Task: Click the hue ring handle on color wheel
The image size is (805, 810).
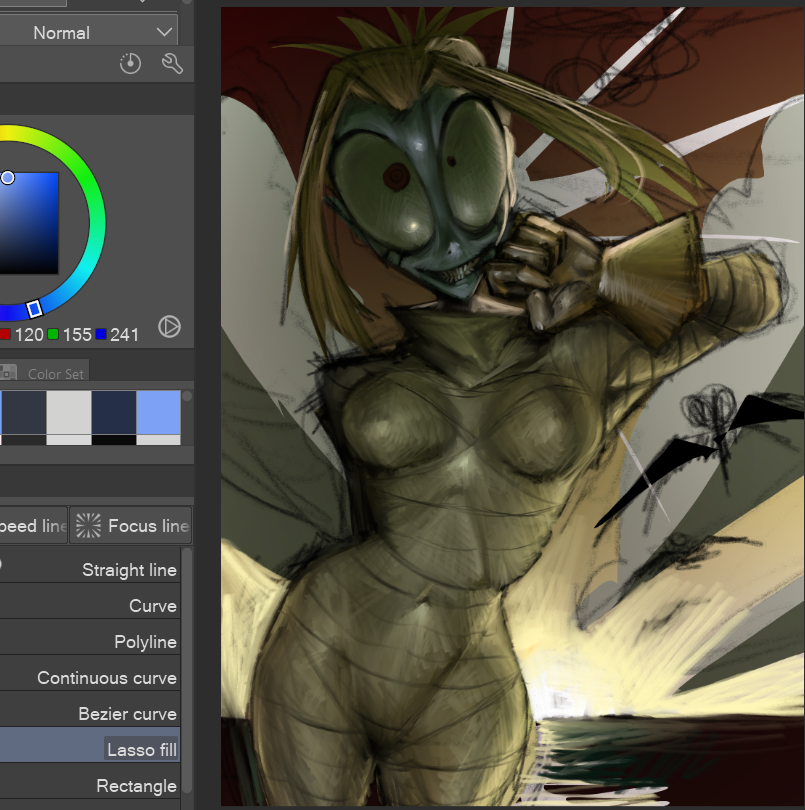Action: point(34,309)
